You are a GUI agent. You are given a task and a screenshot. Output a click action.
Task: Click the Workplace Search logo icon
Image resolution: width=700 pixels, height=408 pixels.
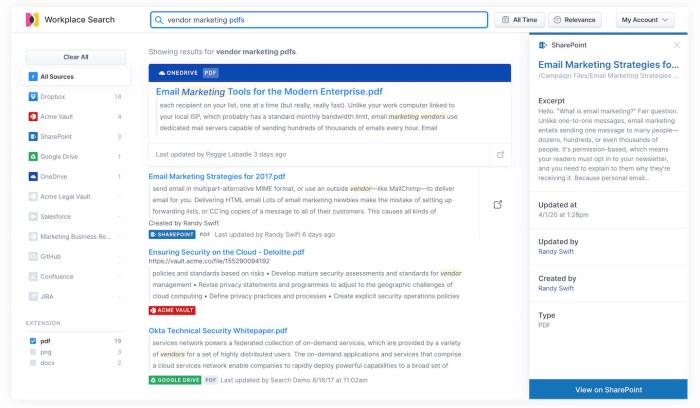point(32,20)
